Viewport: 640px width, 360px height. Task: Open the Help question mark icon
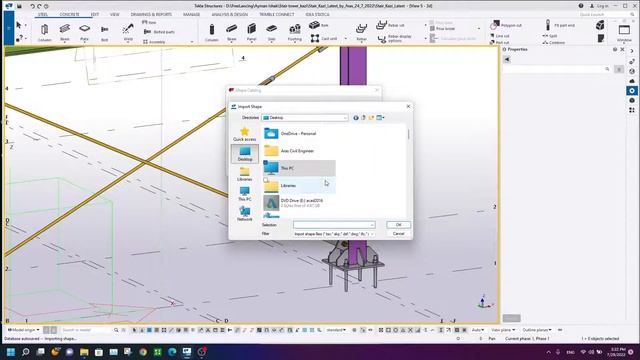581,6
